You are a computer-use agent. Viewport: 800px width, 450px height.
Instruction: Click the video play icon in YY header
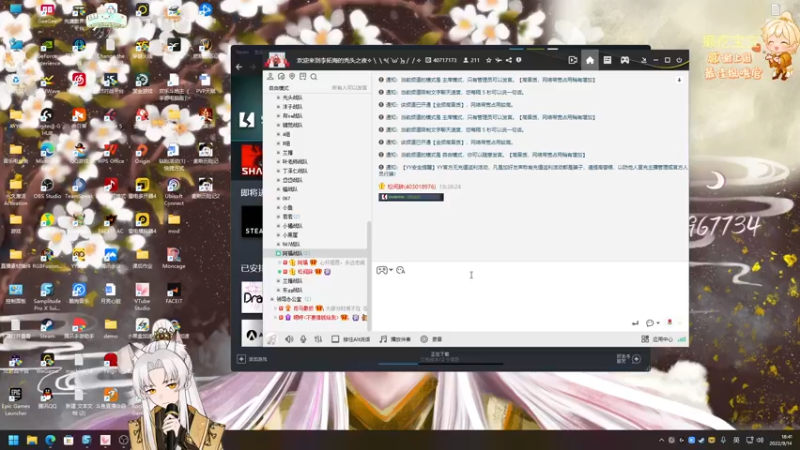tap(572, 60)
